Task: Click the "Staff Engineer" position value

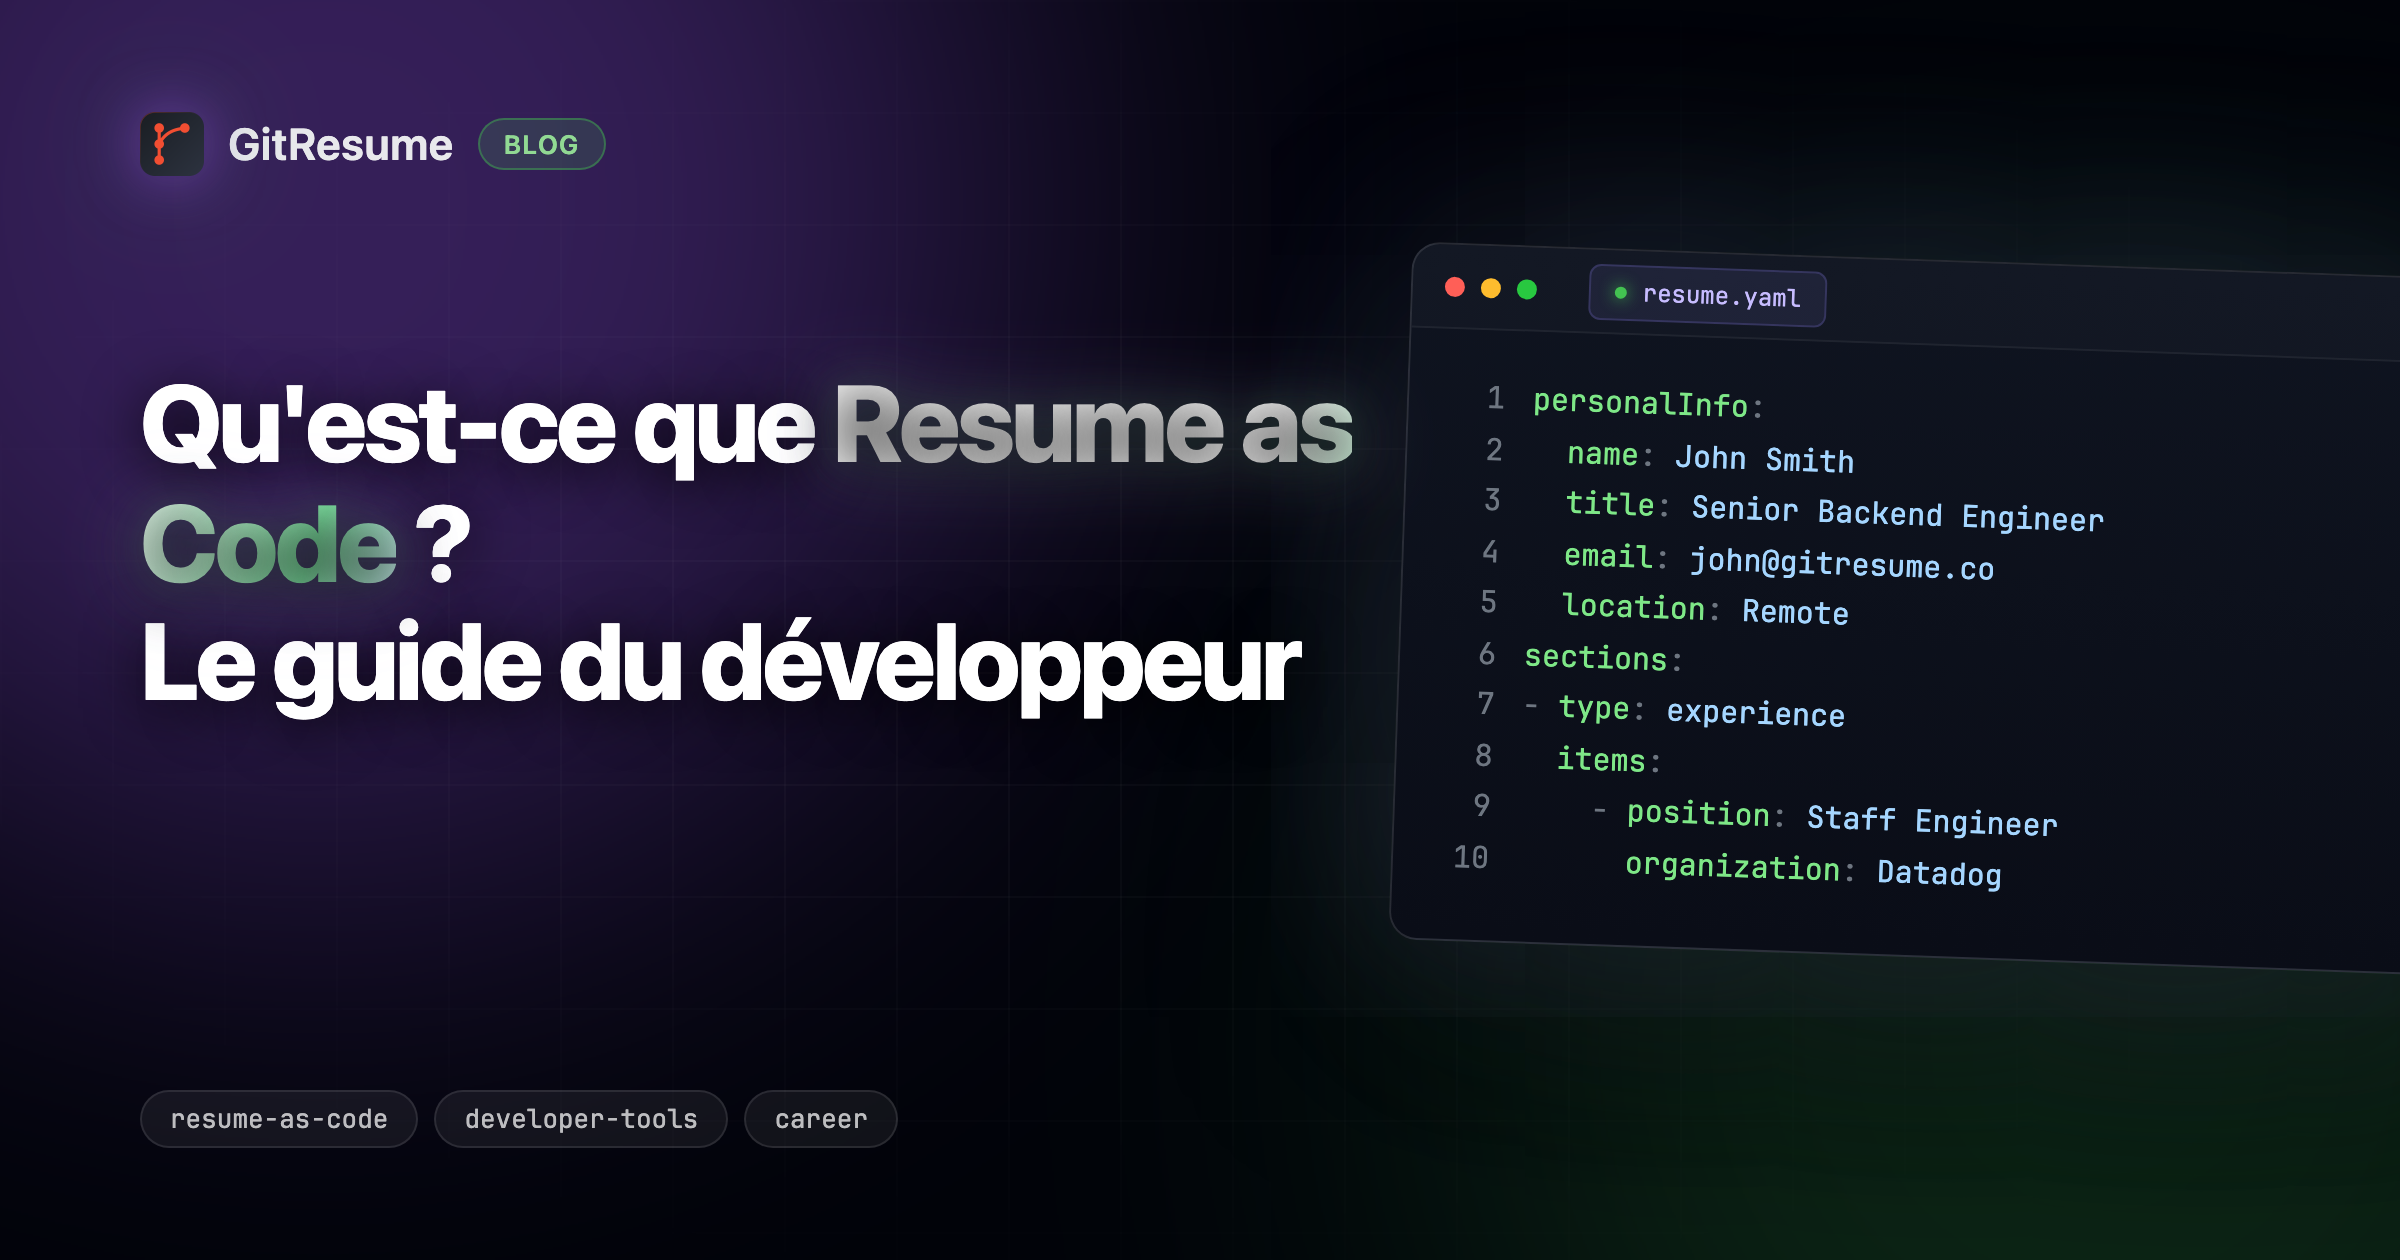Action: pyautogui.click(x=1932, y=820)
